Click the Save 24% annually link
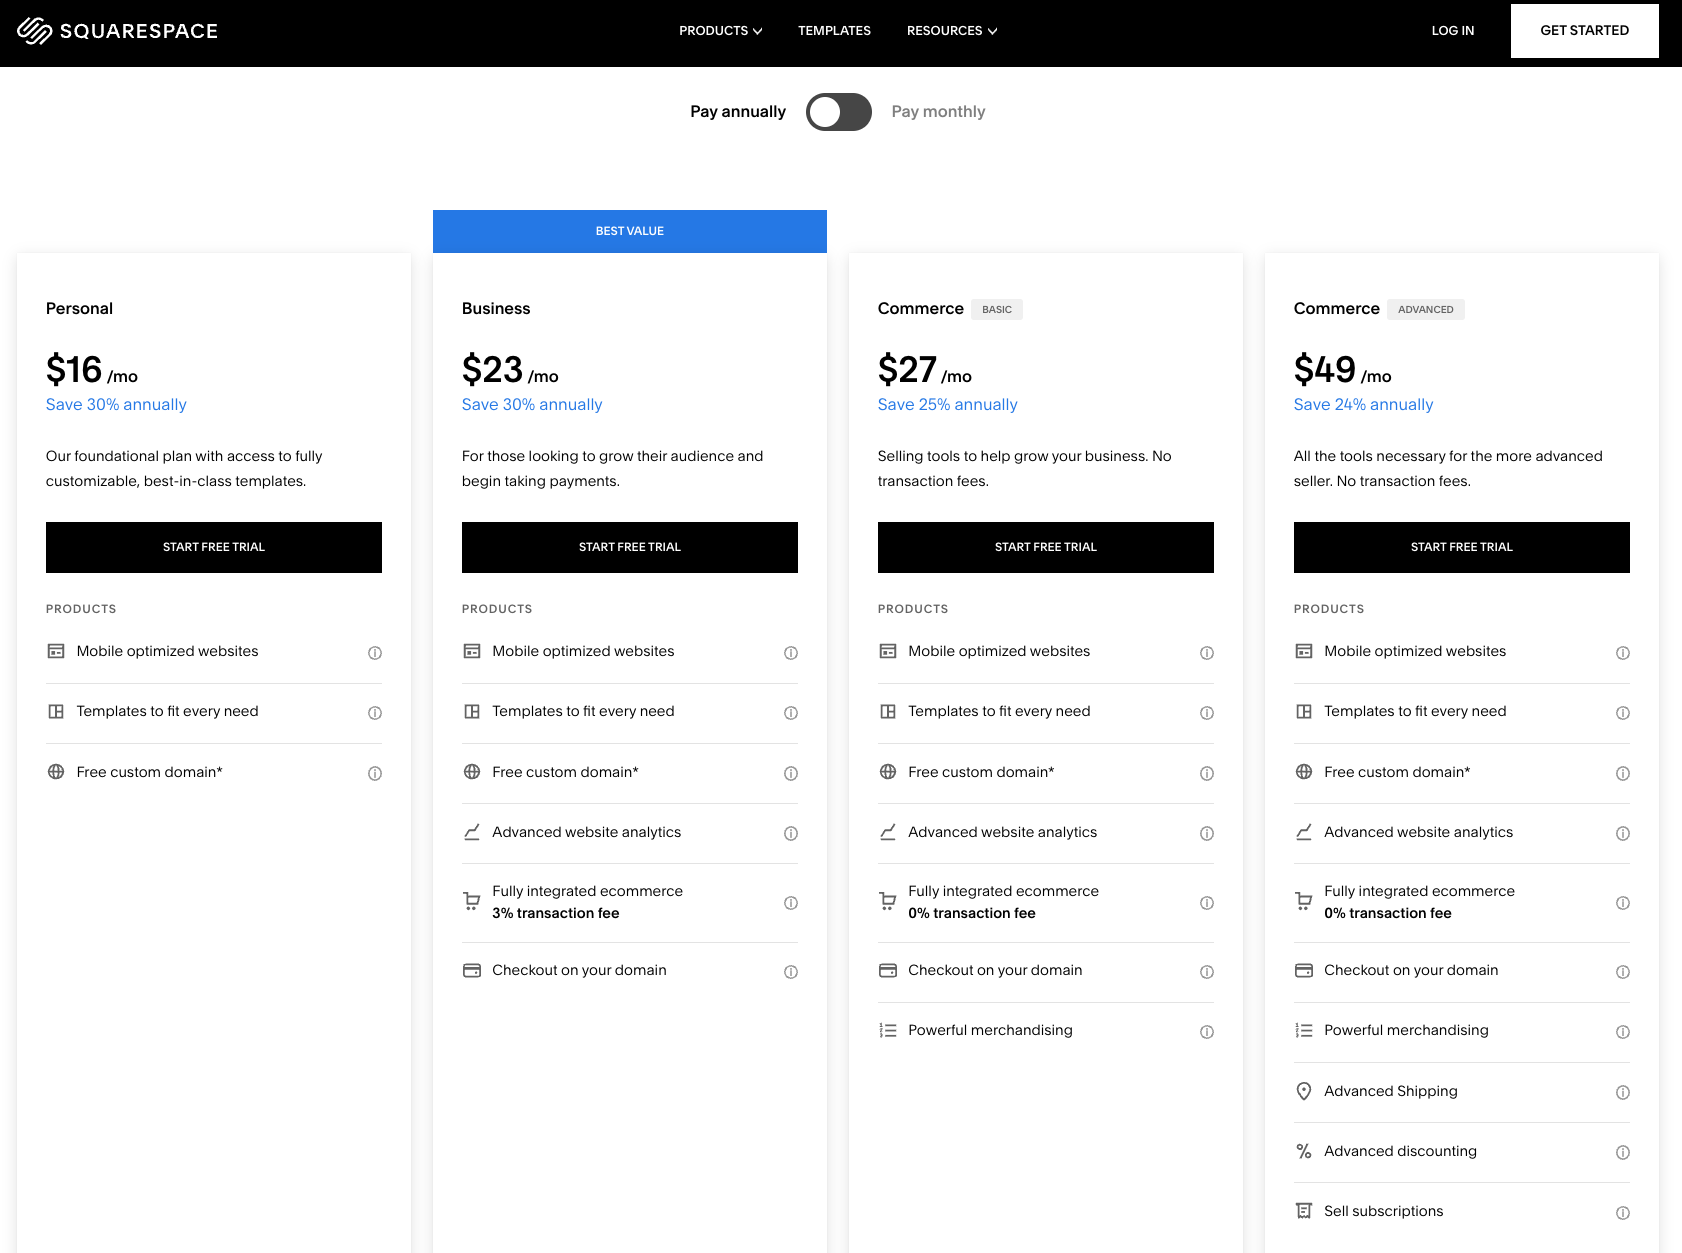This screenshot has width=1682, height=1253. click(1364, 405)
